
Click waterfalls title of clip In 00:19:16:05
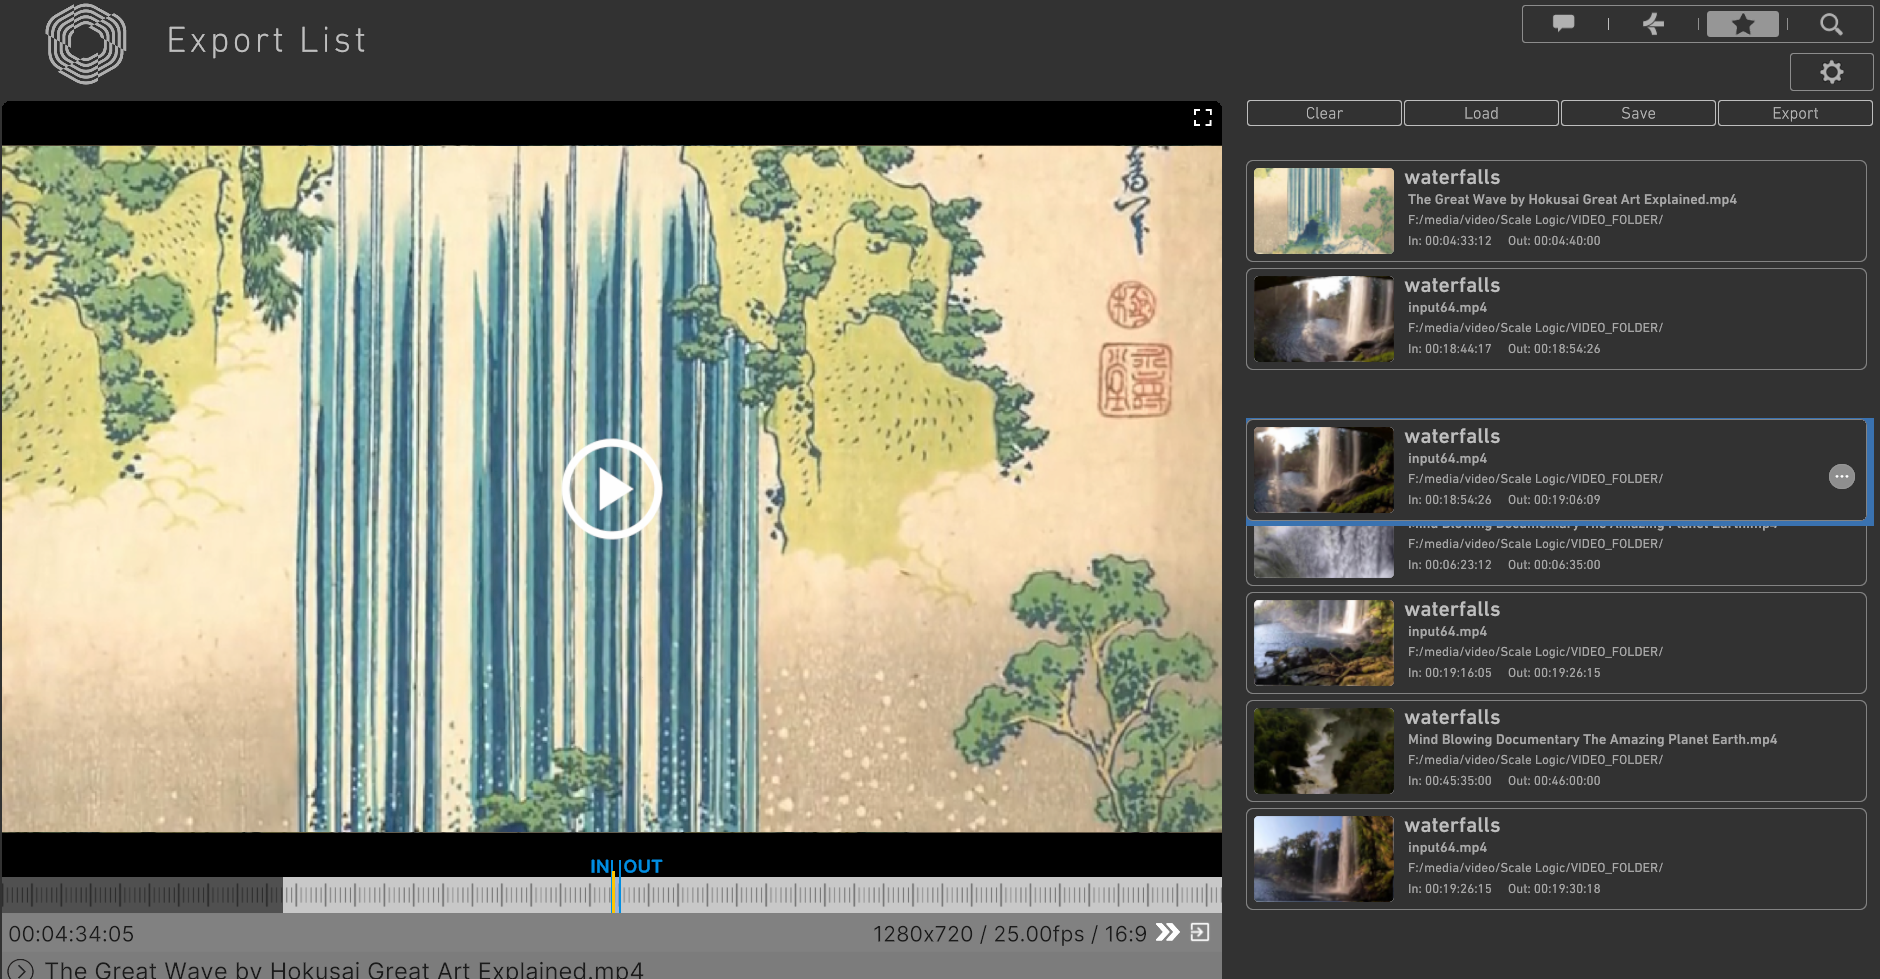[x=1452, y=610]
